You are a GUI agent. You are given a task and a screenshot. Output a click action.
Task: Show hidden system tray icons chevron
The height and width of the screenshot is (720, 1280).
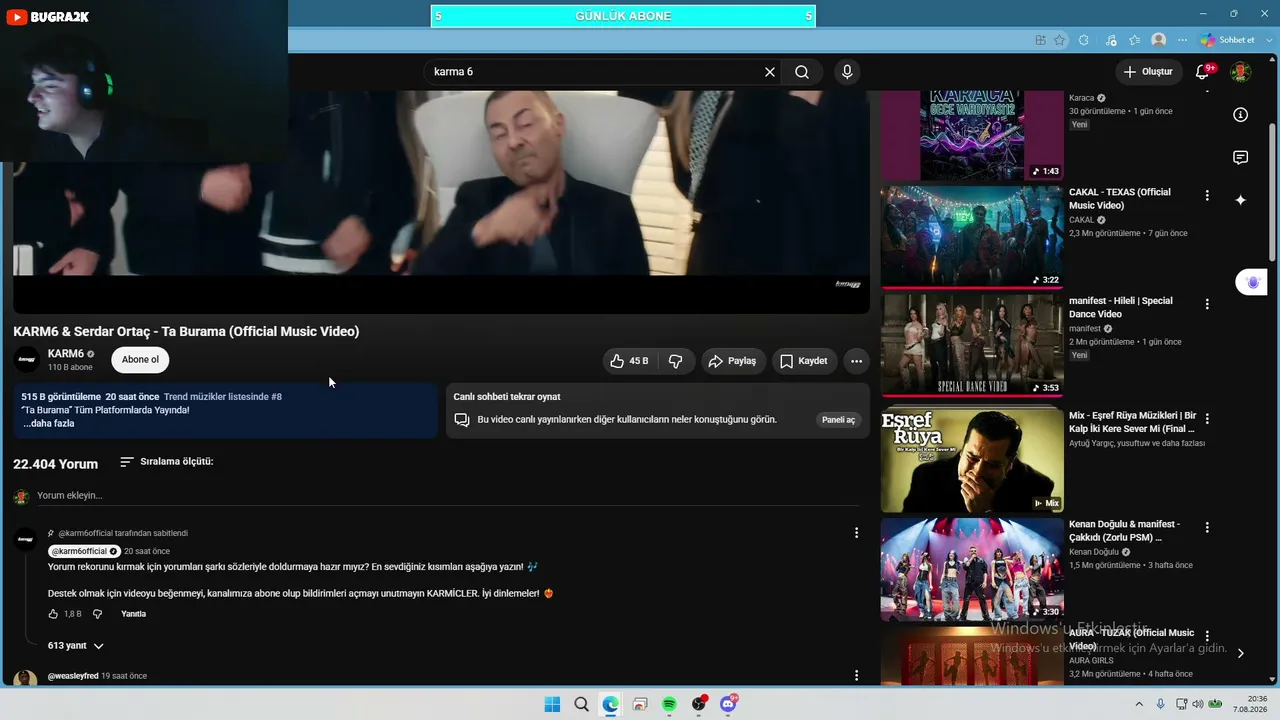tap(1139, 704)
